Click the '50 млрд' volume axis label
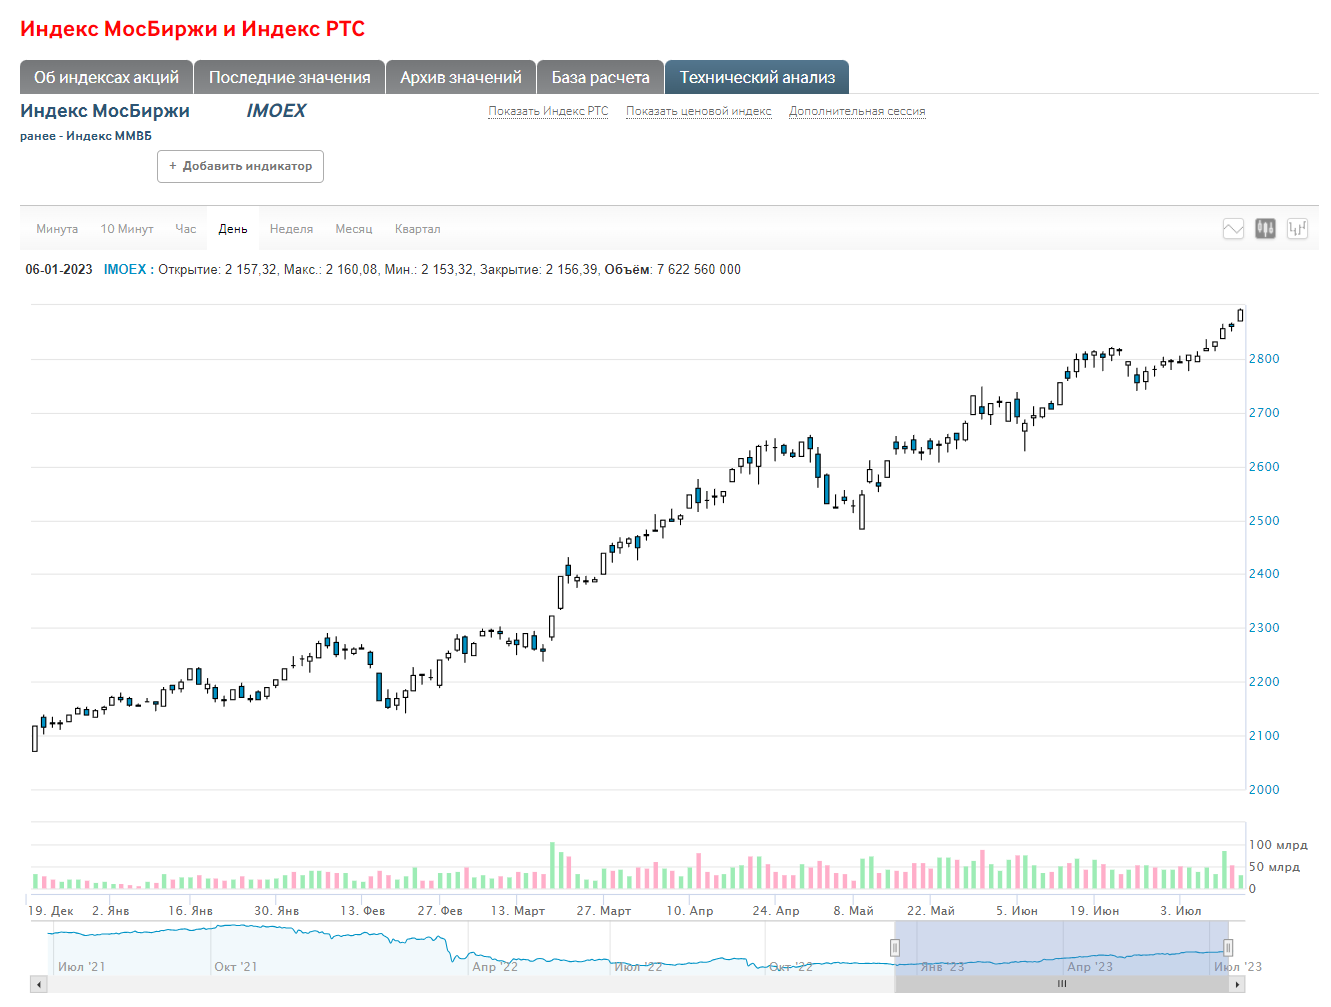1331x1007 pixels. 1274,867
